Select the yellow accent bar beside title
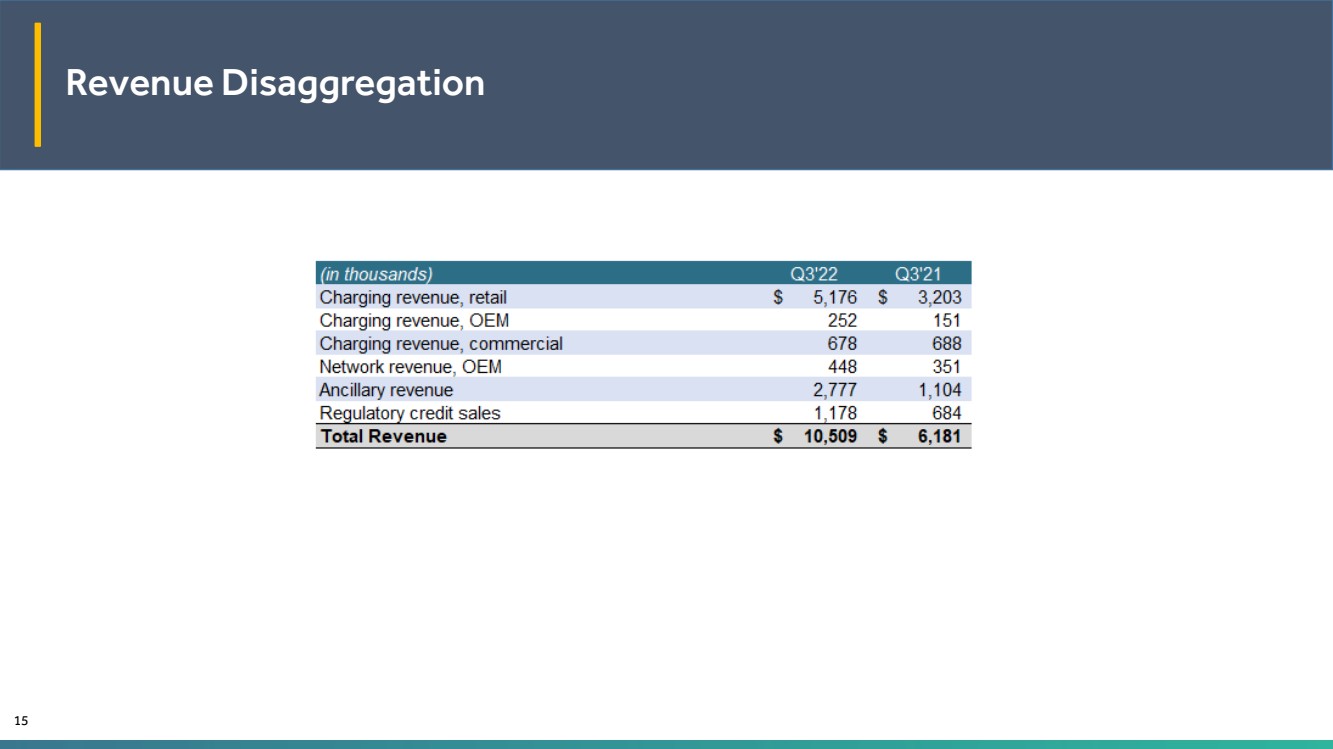1333x749 pixels. click(x=38, y=84)
